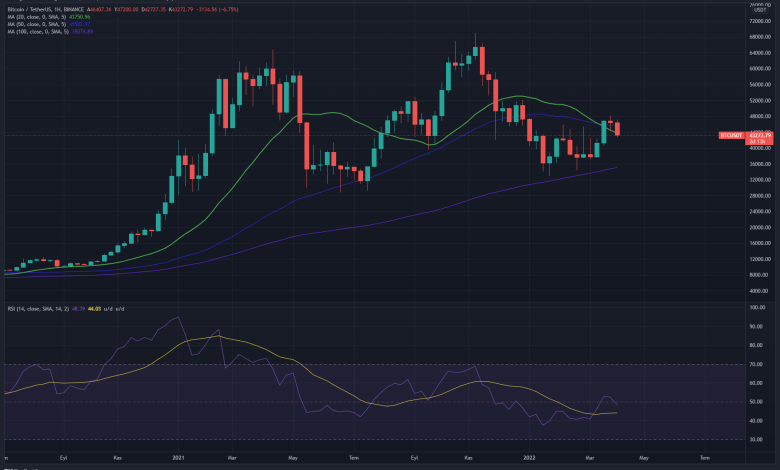Screen dimensions: 780x470
Task: Click the 32000.00 level on price axis
Action: tap(759, 180)
